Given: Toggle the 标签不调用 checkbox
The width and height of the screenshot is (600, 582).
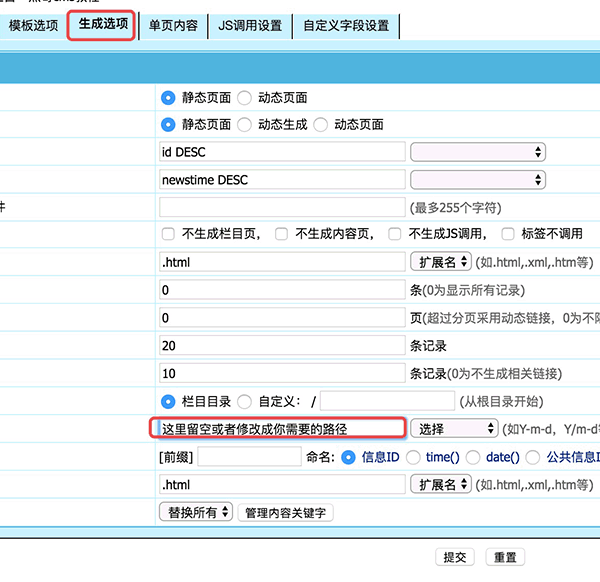Looking at the screenshot, I should (508, 234).
